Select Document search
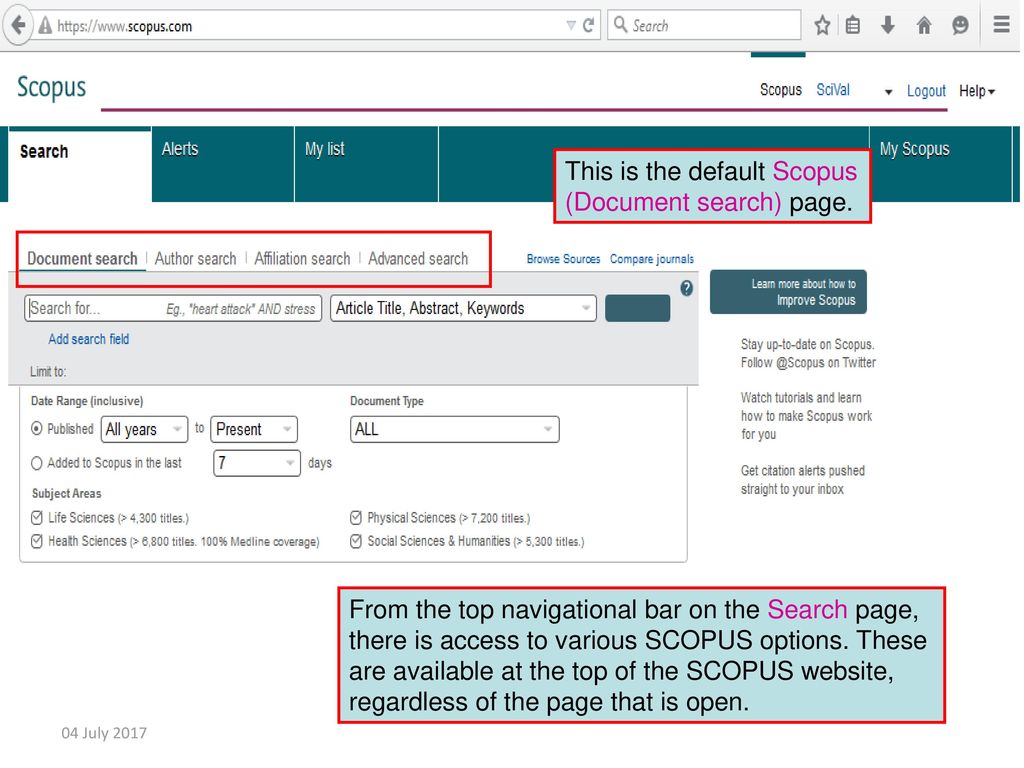The image size is (1024, 768). coord(82,259)
